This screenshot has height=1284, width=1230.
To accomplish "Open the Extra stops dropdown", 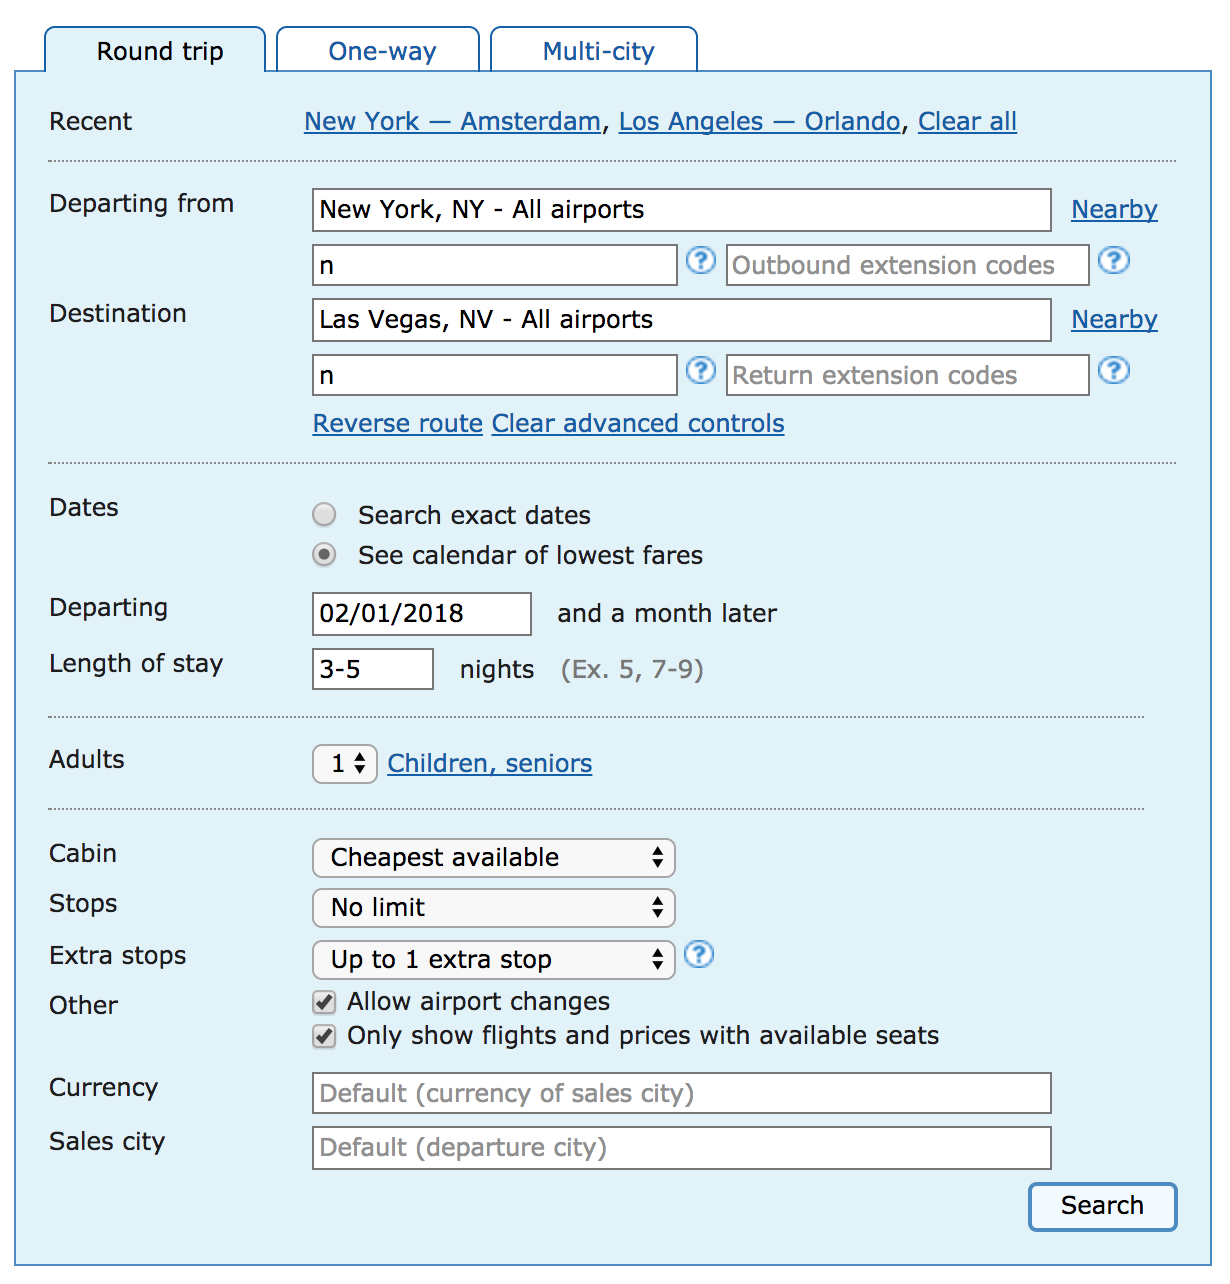I will click(493, 960).
